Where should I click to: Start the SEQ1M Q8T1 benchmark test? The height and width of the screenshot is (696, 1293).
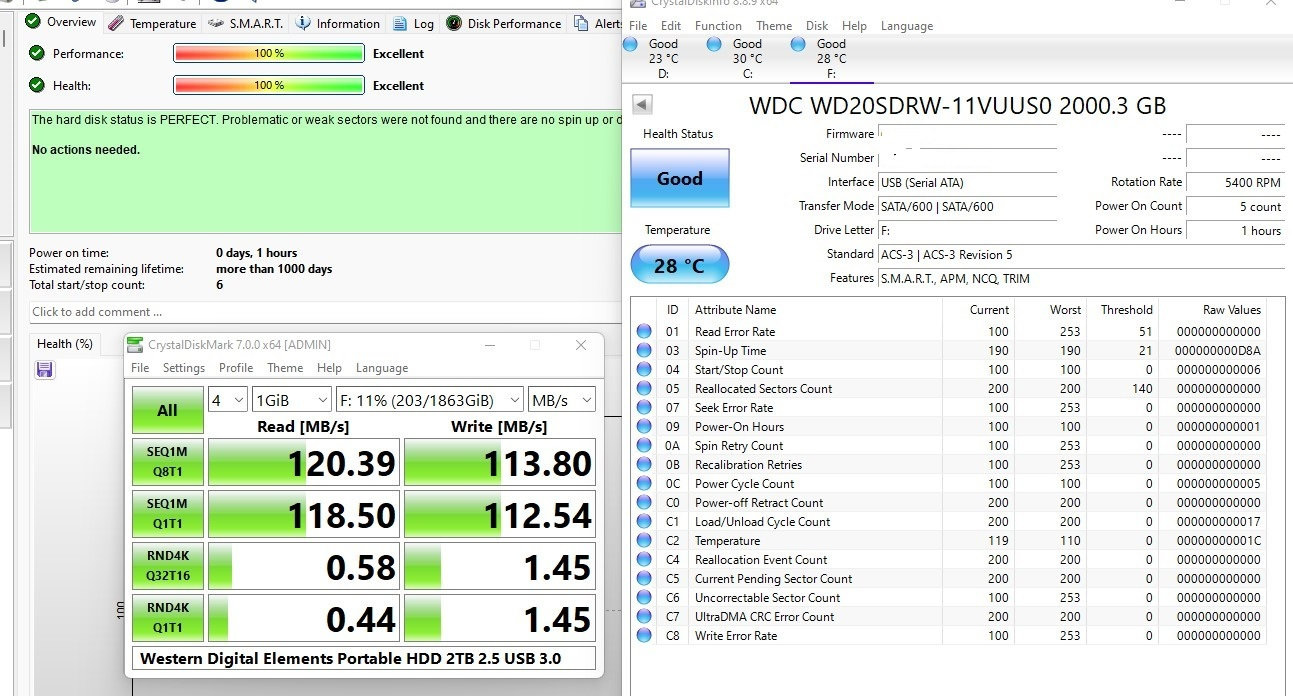click(167, 462)
